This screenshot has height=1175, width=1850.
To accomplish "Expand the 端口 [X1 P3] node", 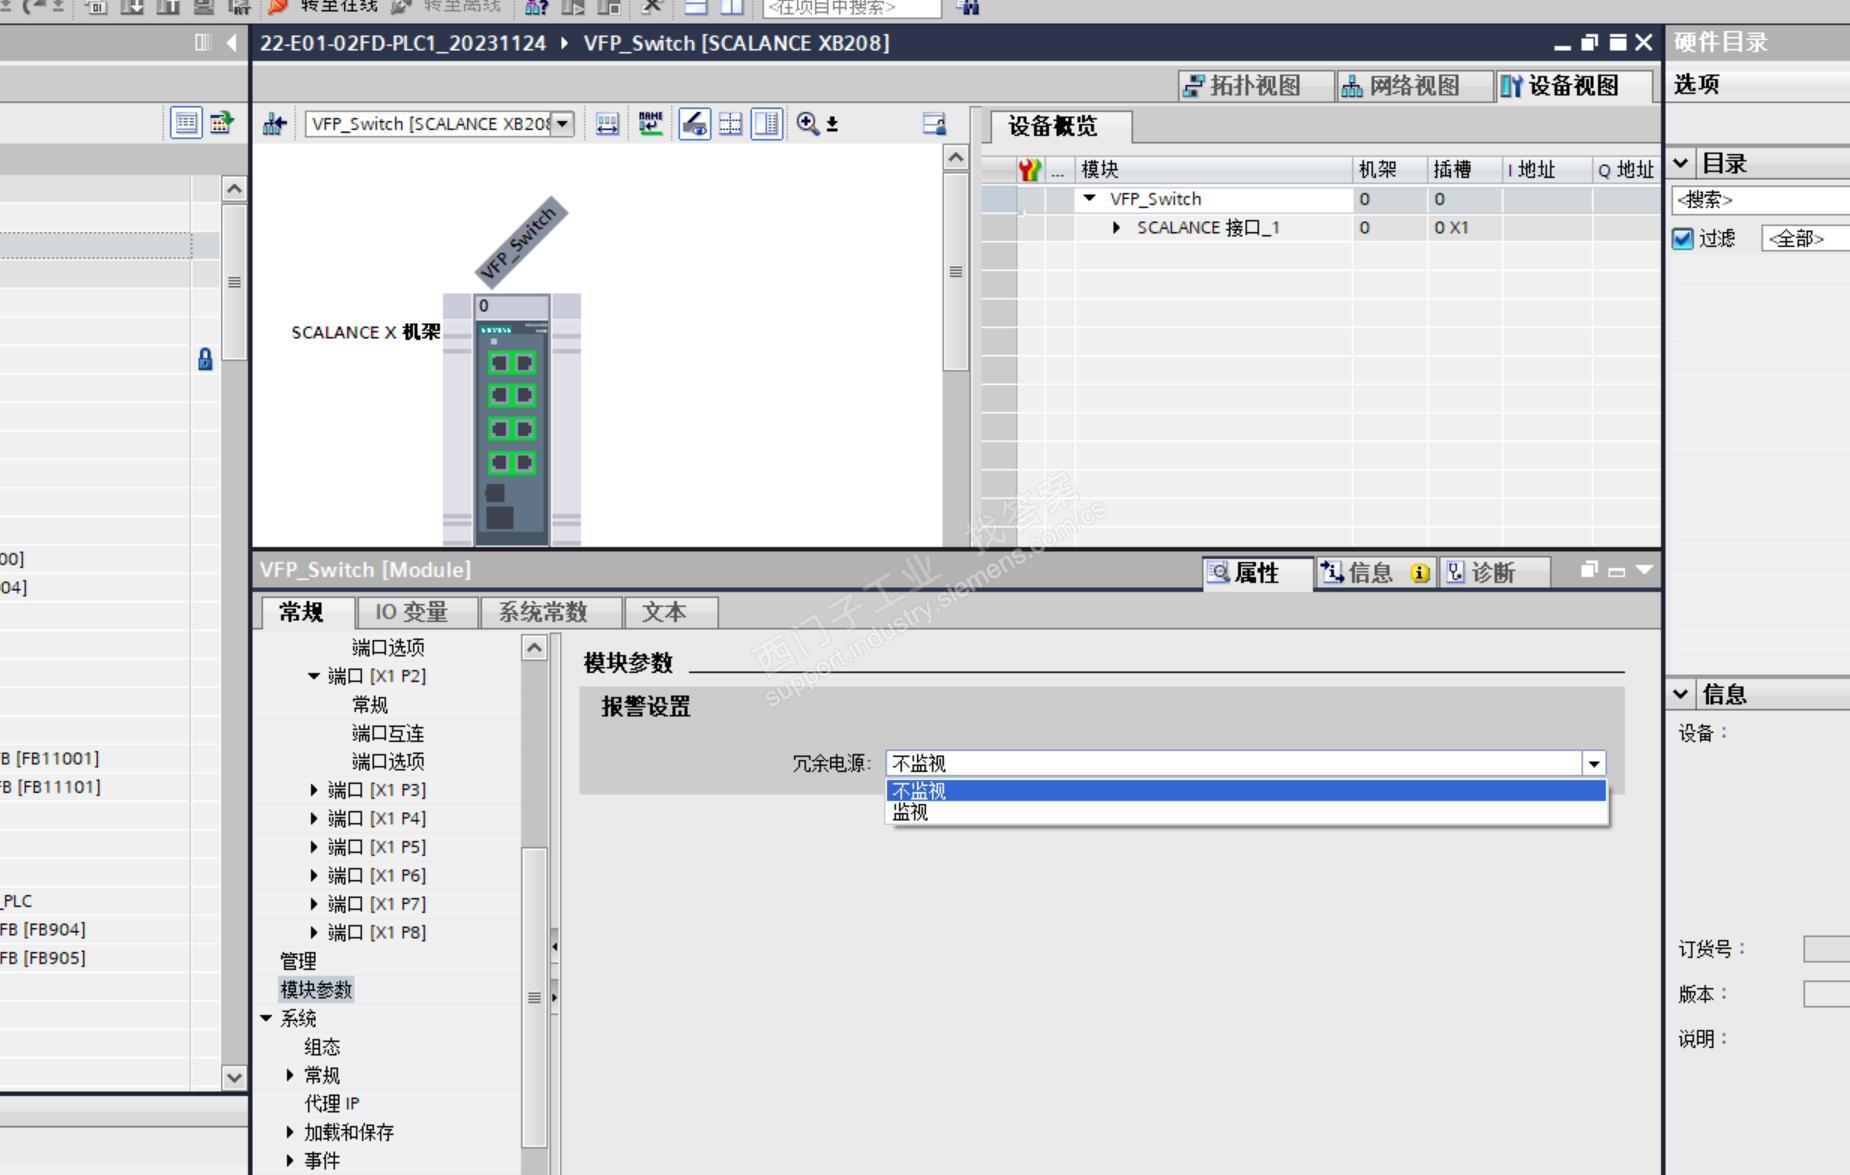I will point(314,790).
